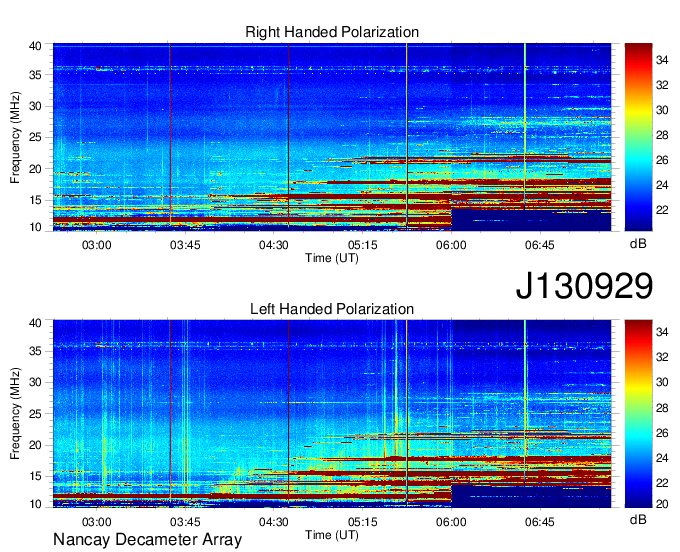Click the 06:45 time tick of Right Handed plot
This screenshot has height=552, width=680.
pyautogui.click(x=539, y=245)
